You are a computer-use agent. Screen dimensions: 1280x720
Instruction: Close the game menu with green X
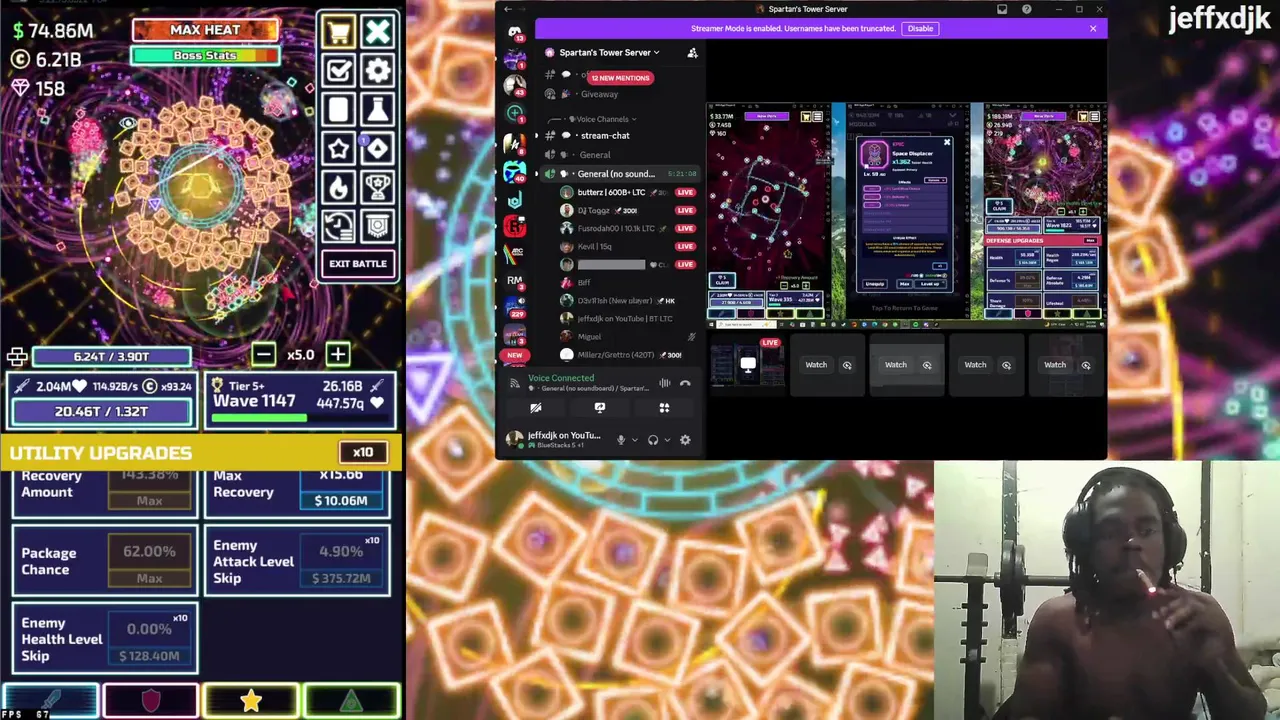tap(378, 32)
